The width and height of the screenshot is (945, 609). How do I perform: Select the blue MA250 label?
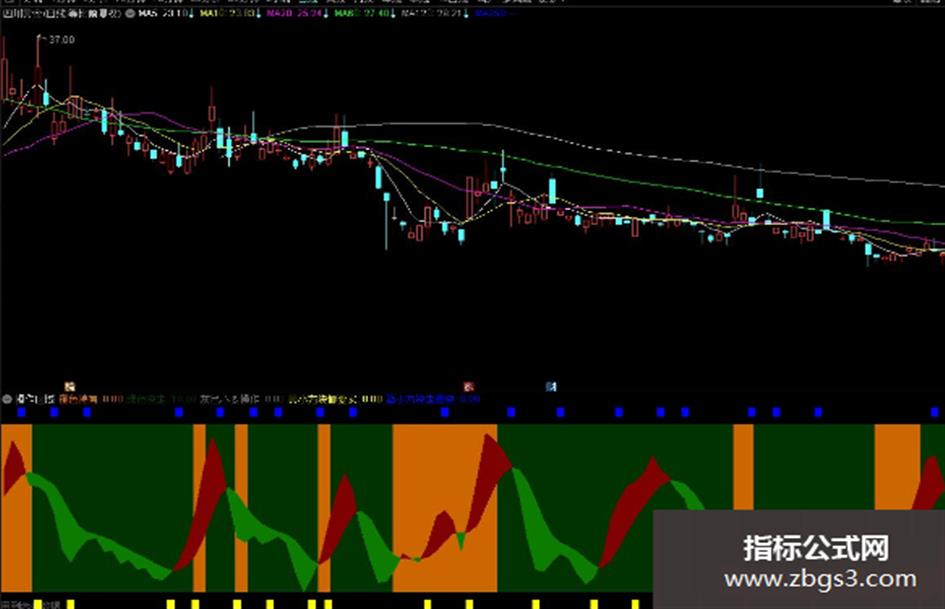tap(495, 13)
